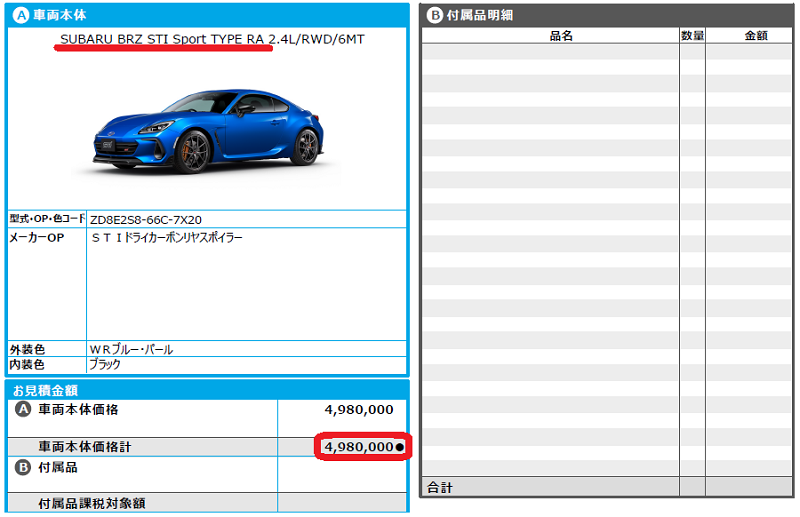
Task: Click the model code ZD8E2S8-66C-7X20 field
Action: click(x=146, y=219)
